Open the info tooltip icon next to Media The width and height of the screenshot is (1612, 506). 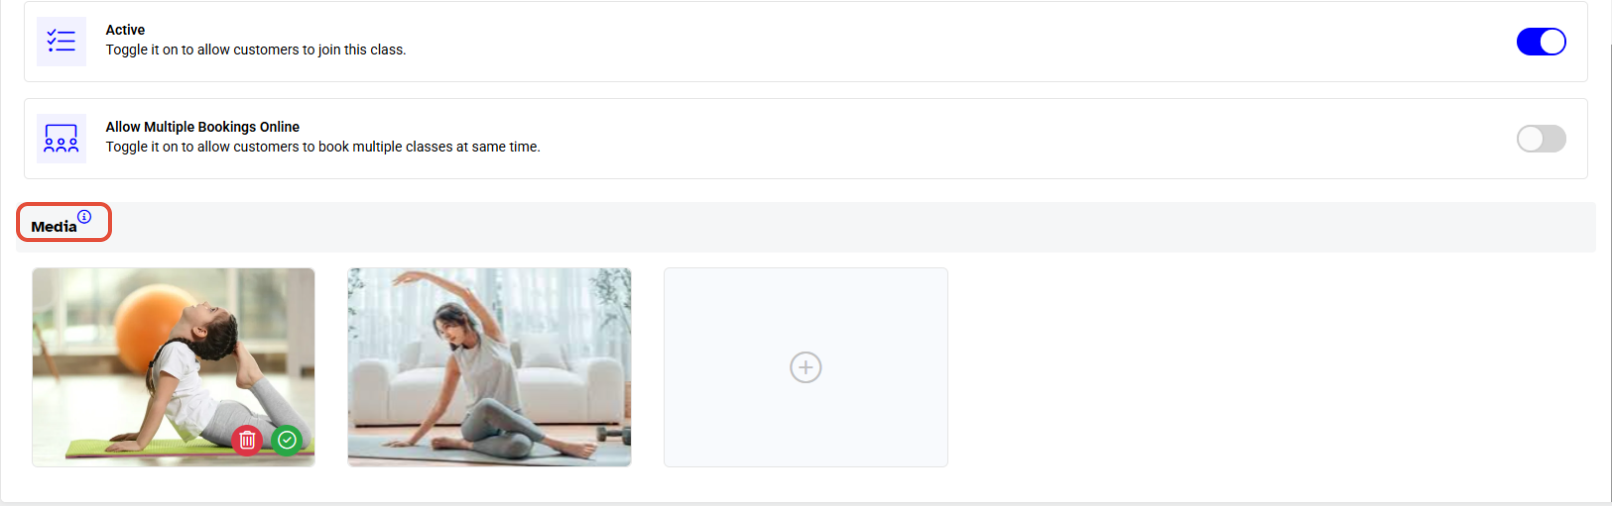(x=84, y=216)
